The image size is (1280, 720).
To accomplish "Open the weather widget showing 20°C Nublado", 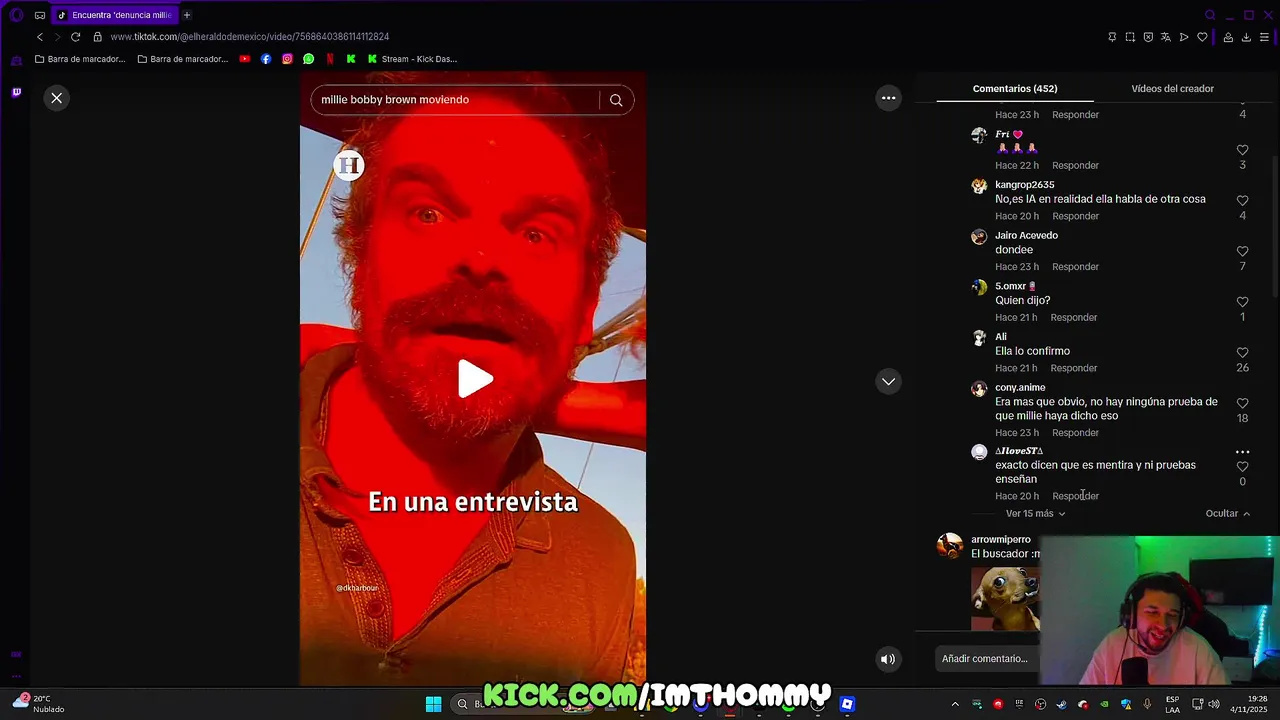I will tap(38, 703).
